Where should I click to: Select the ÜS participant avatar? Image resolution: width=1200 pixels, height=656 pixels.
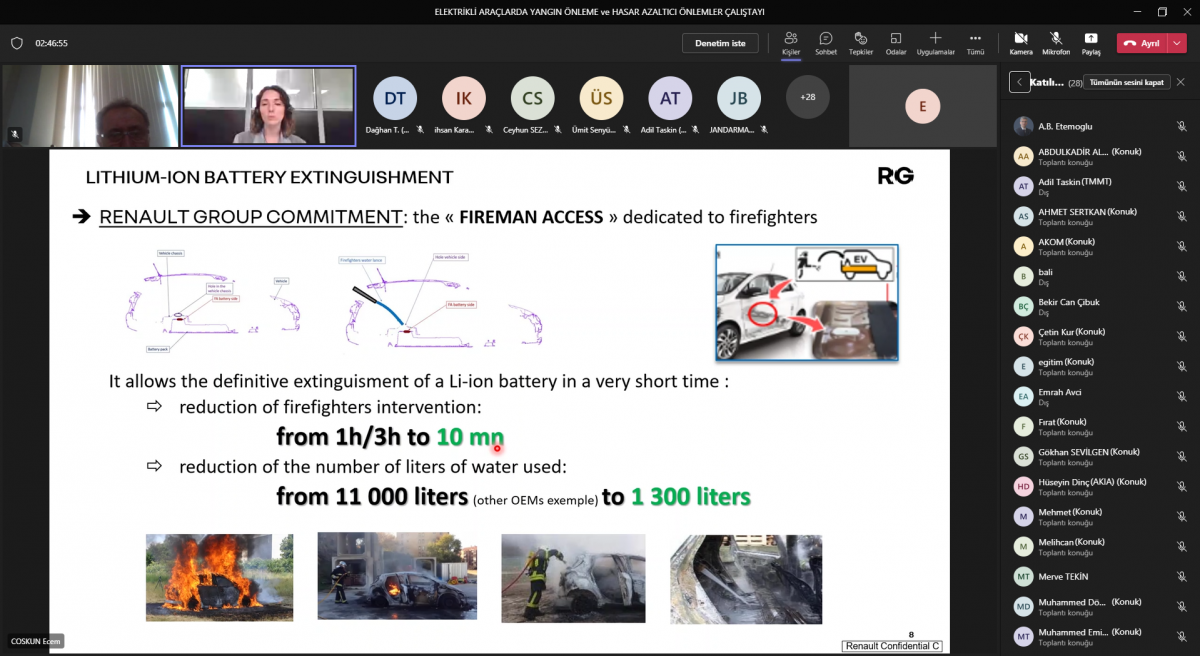coord(601,98)
